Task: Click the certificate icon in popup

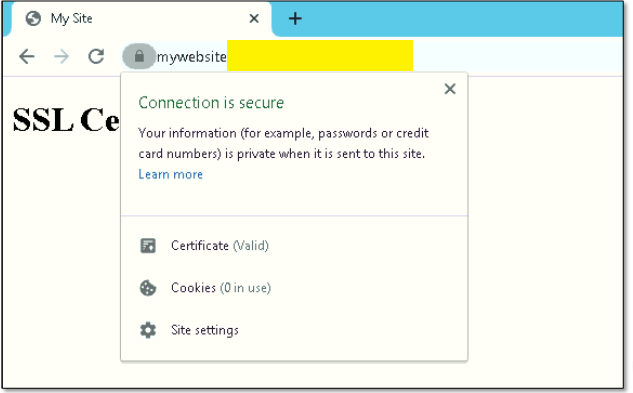Action: click(148, 246)
